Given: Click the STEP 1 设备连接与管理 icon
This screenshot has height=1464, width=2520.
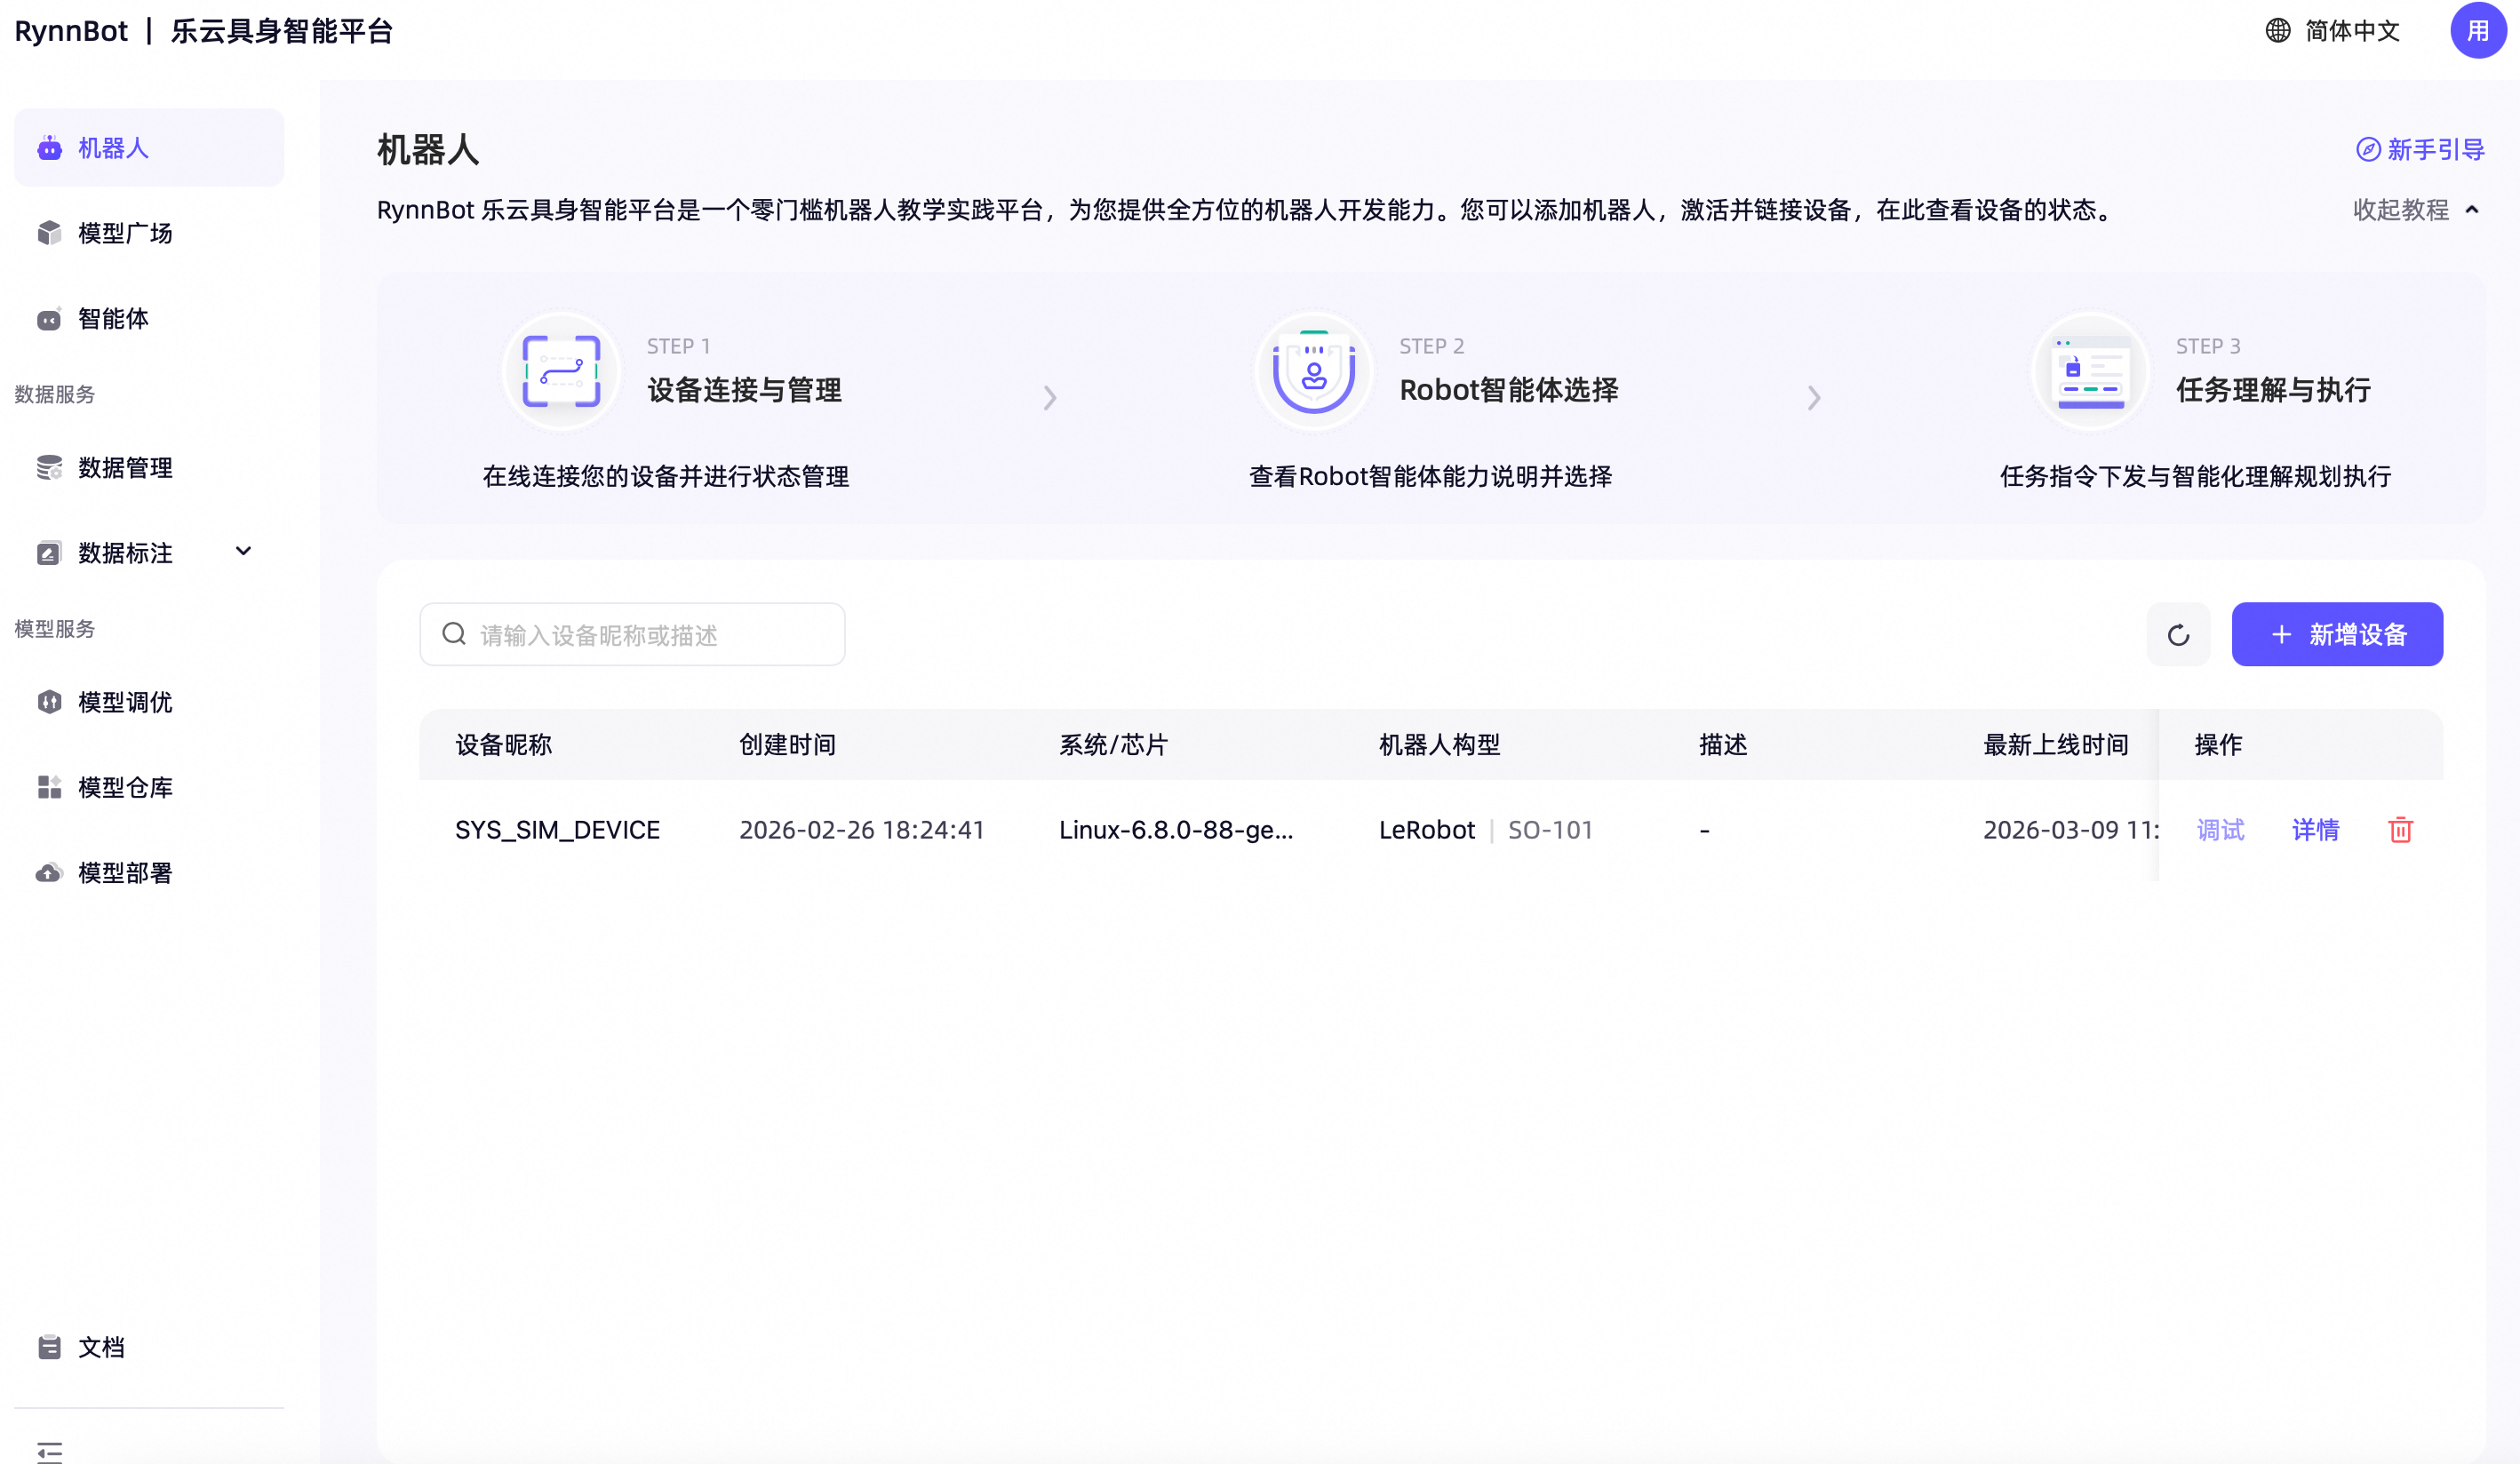Looking at the screenshot, I should pyautogui.click(x=561, y=371).
